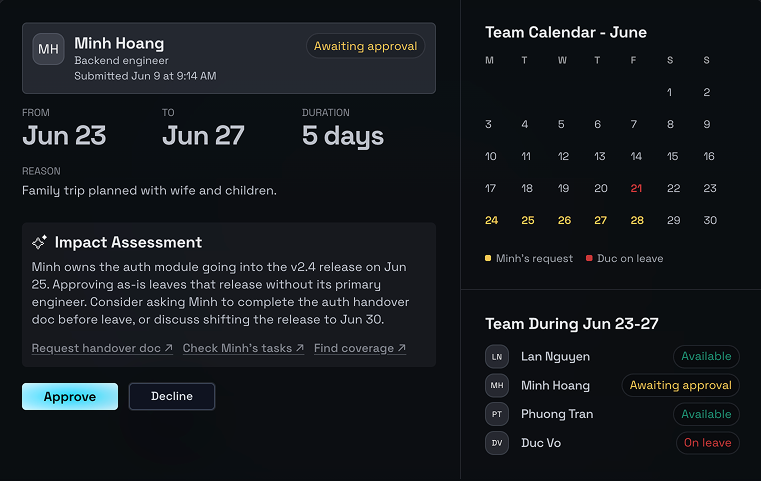Click Duc Vo's On leave badge

(x=708, y=443)
